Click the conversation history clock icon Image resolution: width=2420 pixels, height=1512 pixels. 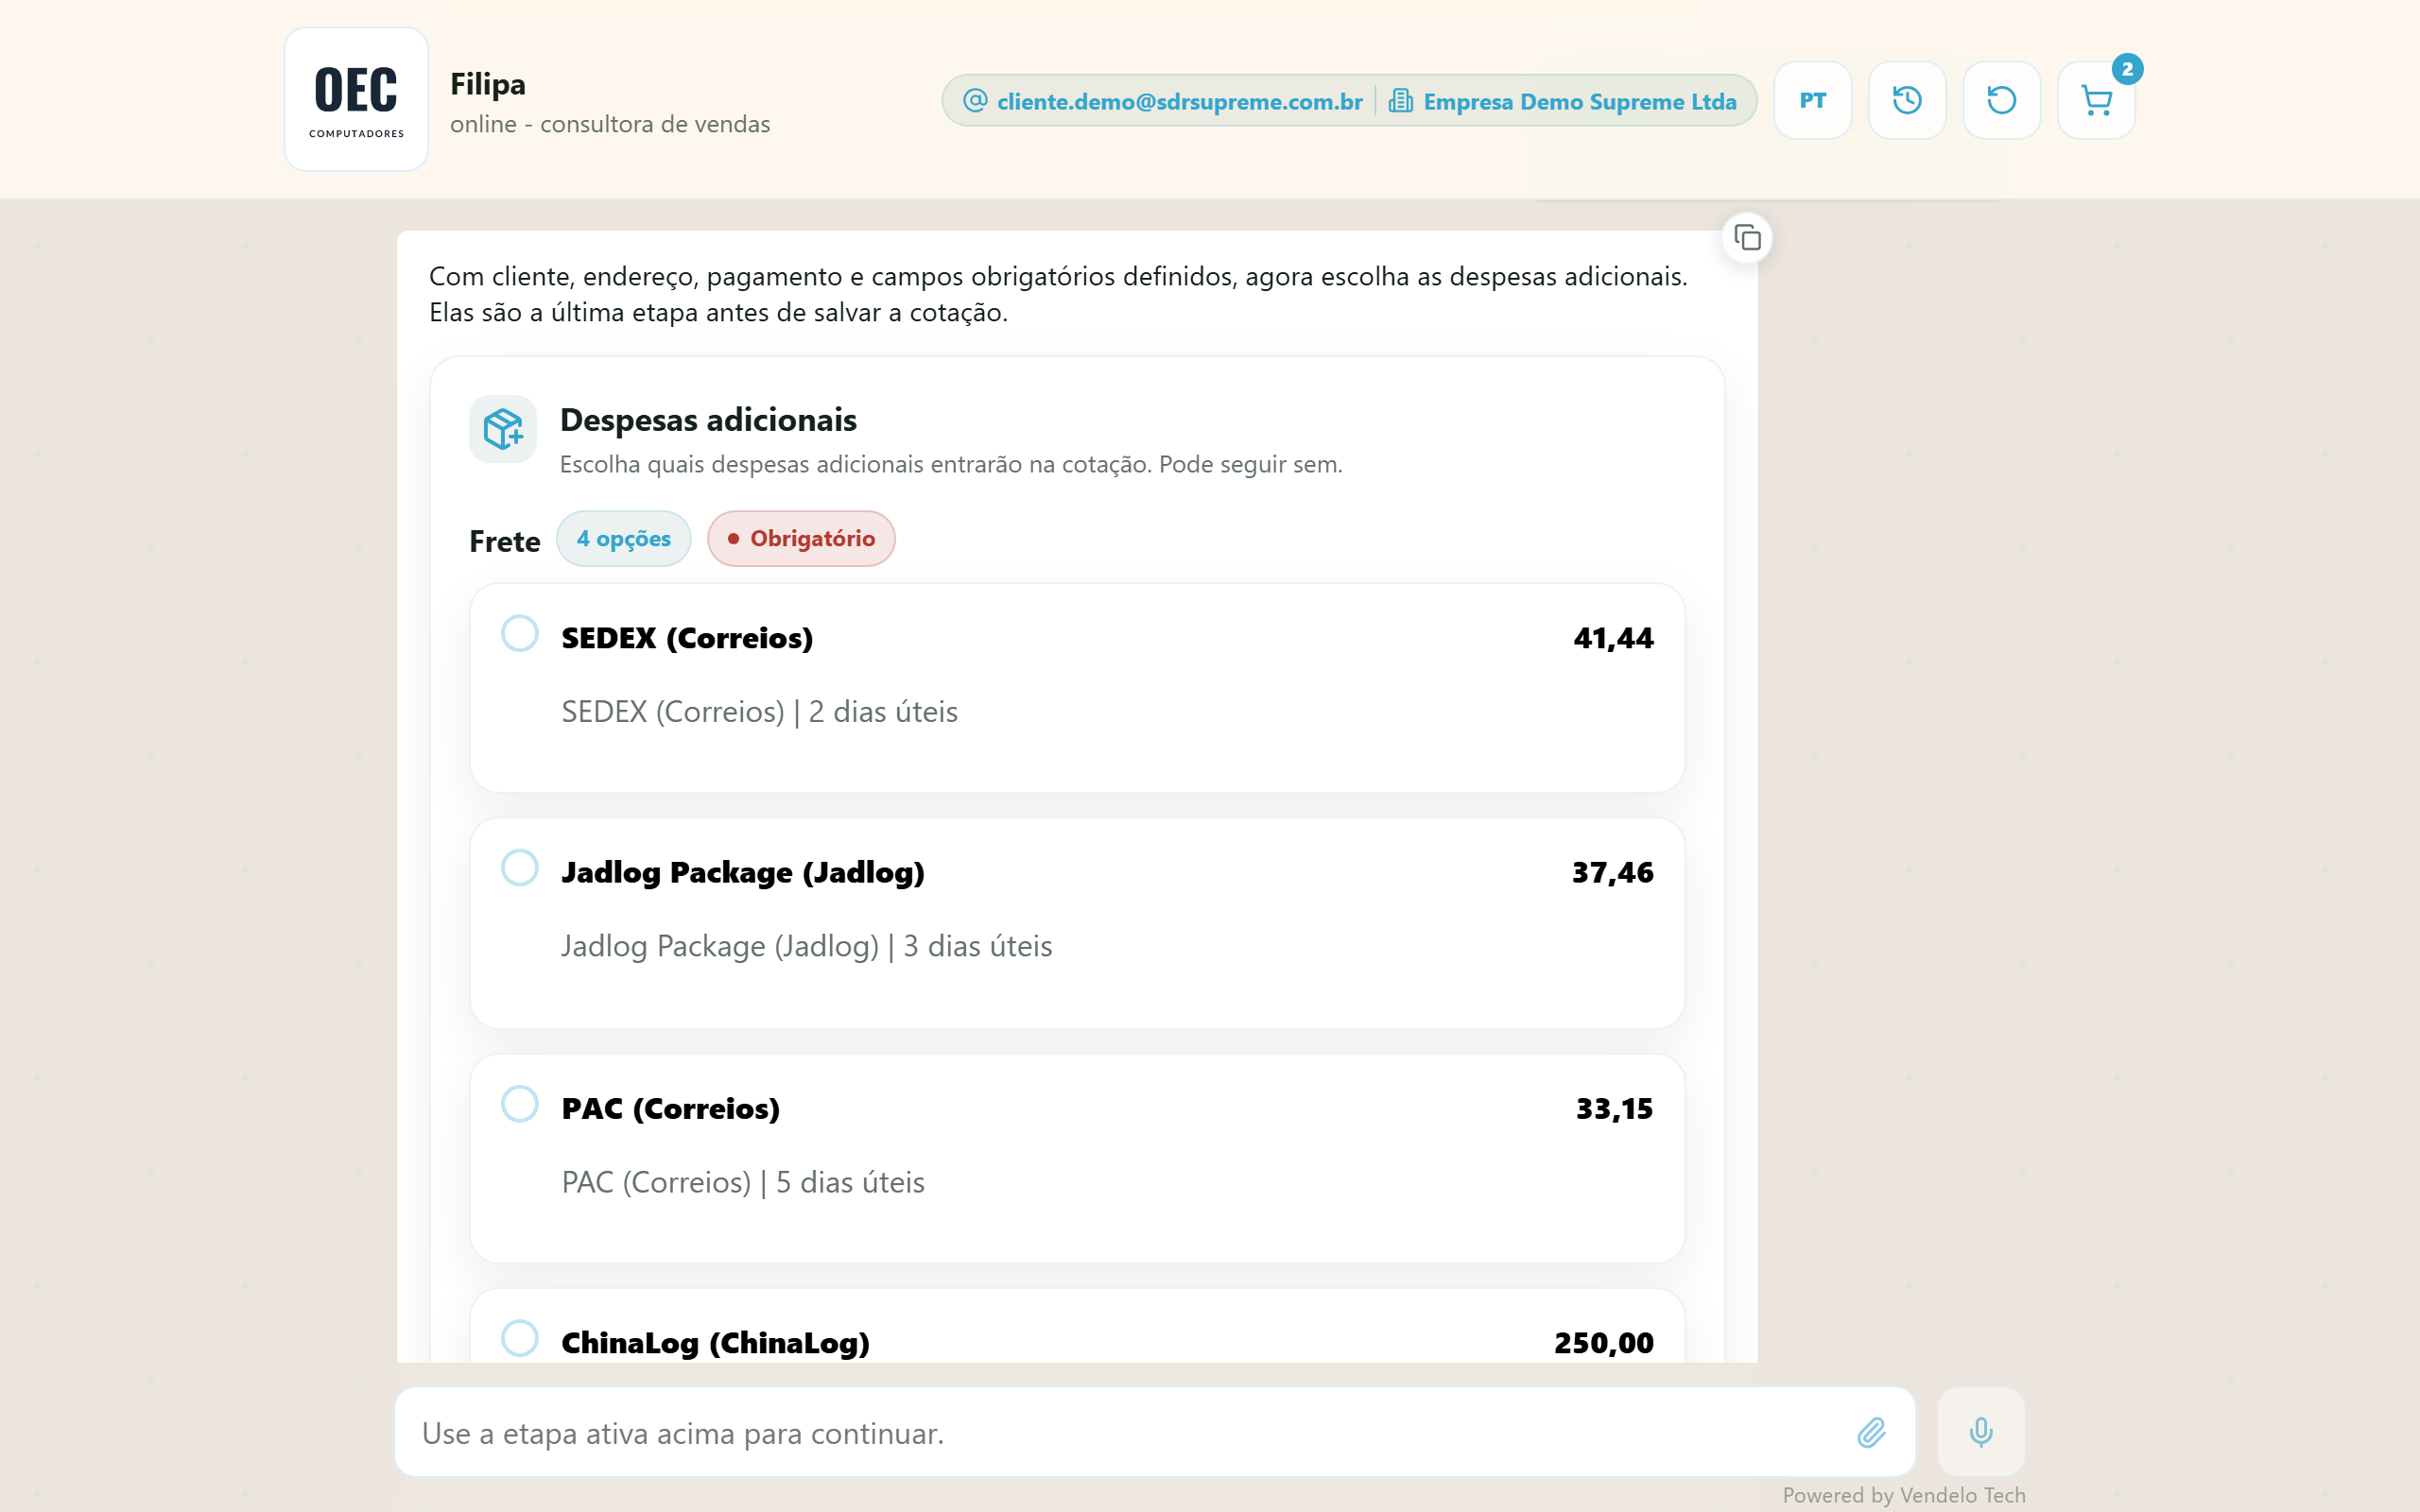point(1907,101)
